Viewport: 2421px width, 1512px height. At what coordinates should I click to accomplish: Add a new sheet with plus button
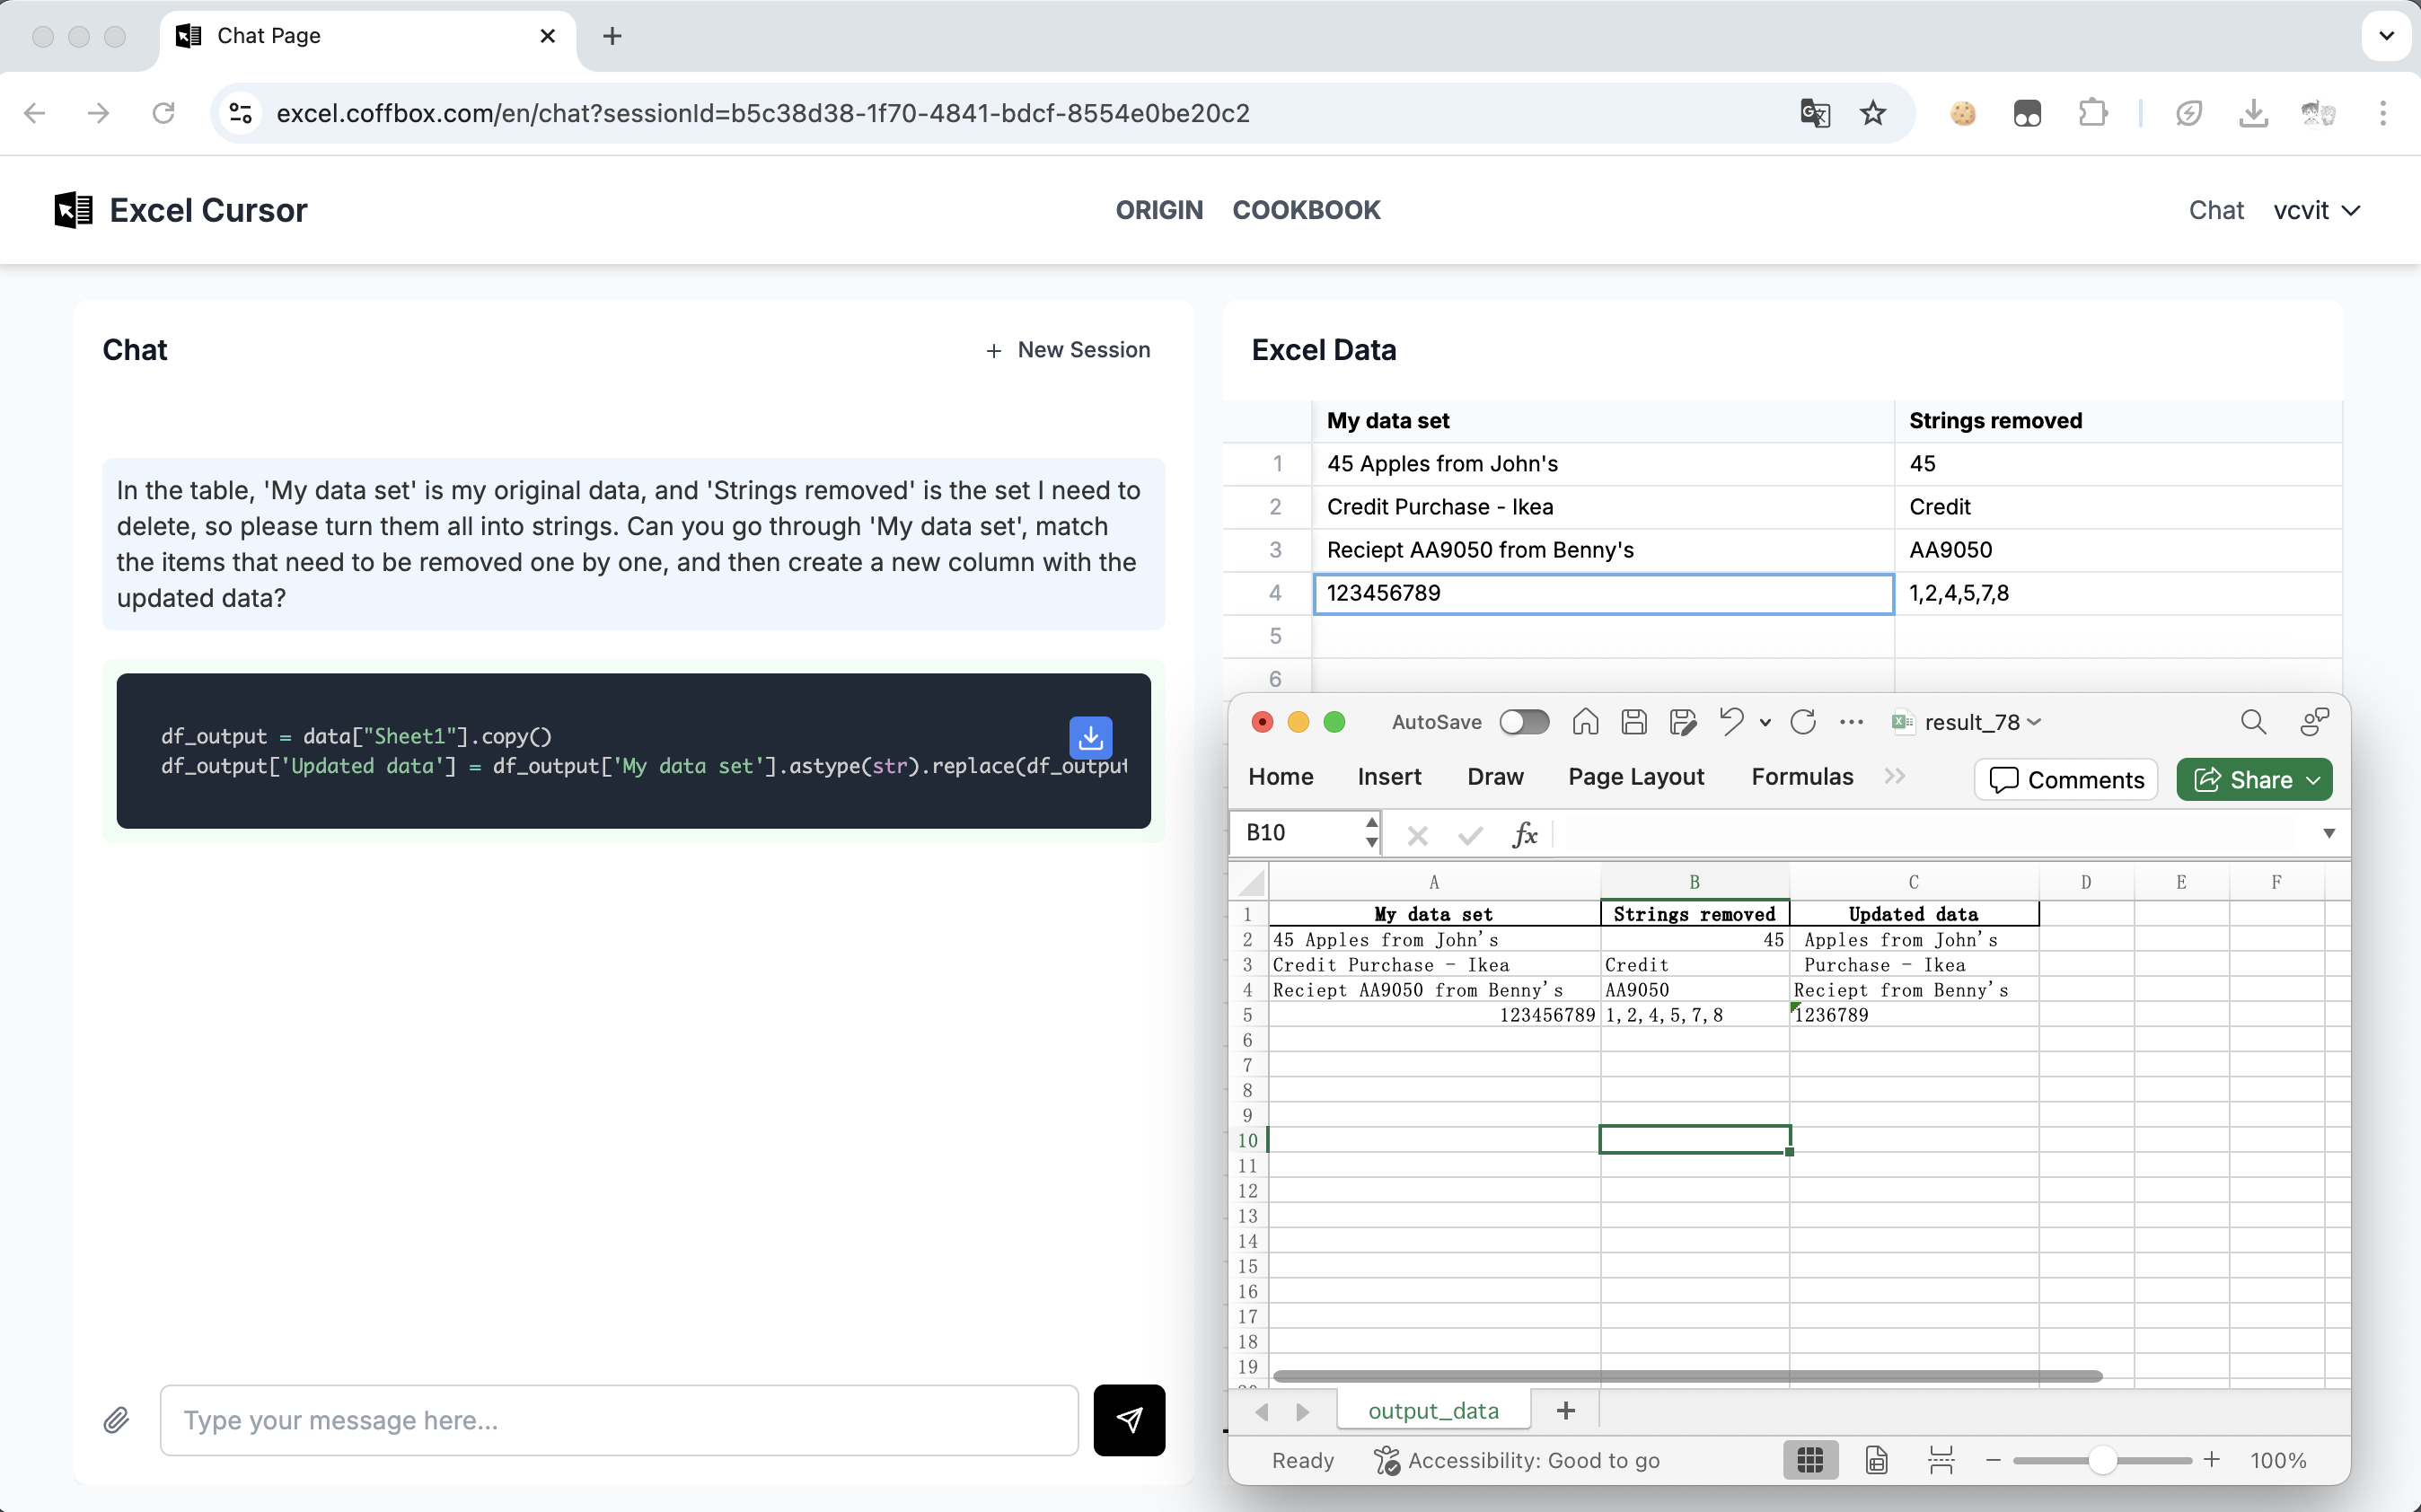pyautogui.click(x=1566, y=1410)
